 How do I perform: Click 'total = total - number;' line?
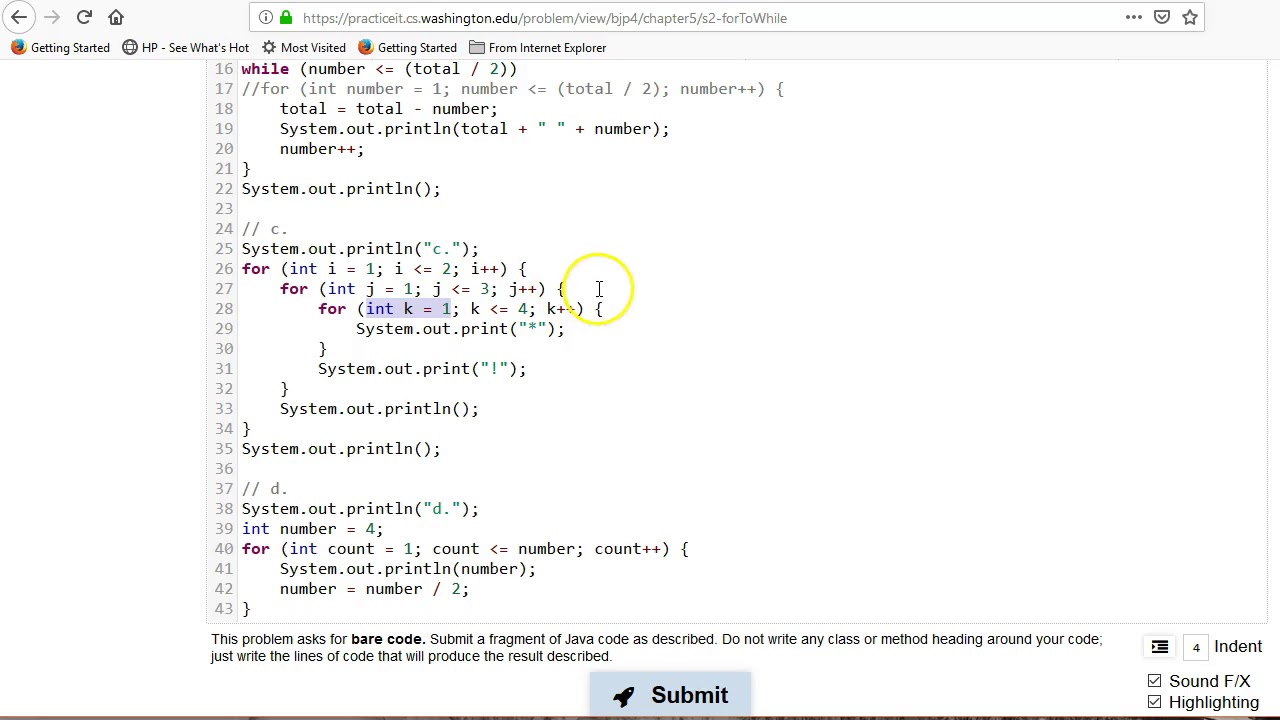pos(388,109)
